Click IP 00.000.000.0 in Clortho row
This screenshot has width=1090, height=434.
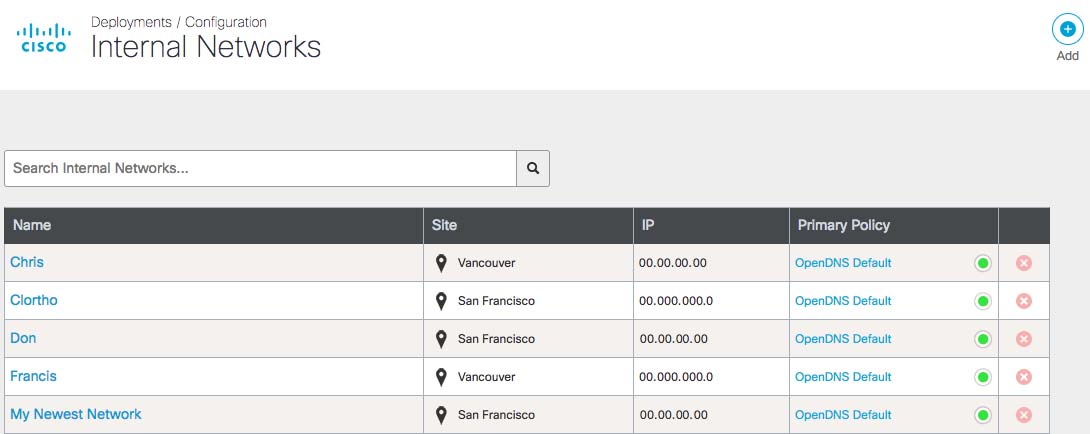[676, 301]
